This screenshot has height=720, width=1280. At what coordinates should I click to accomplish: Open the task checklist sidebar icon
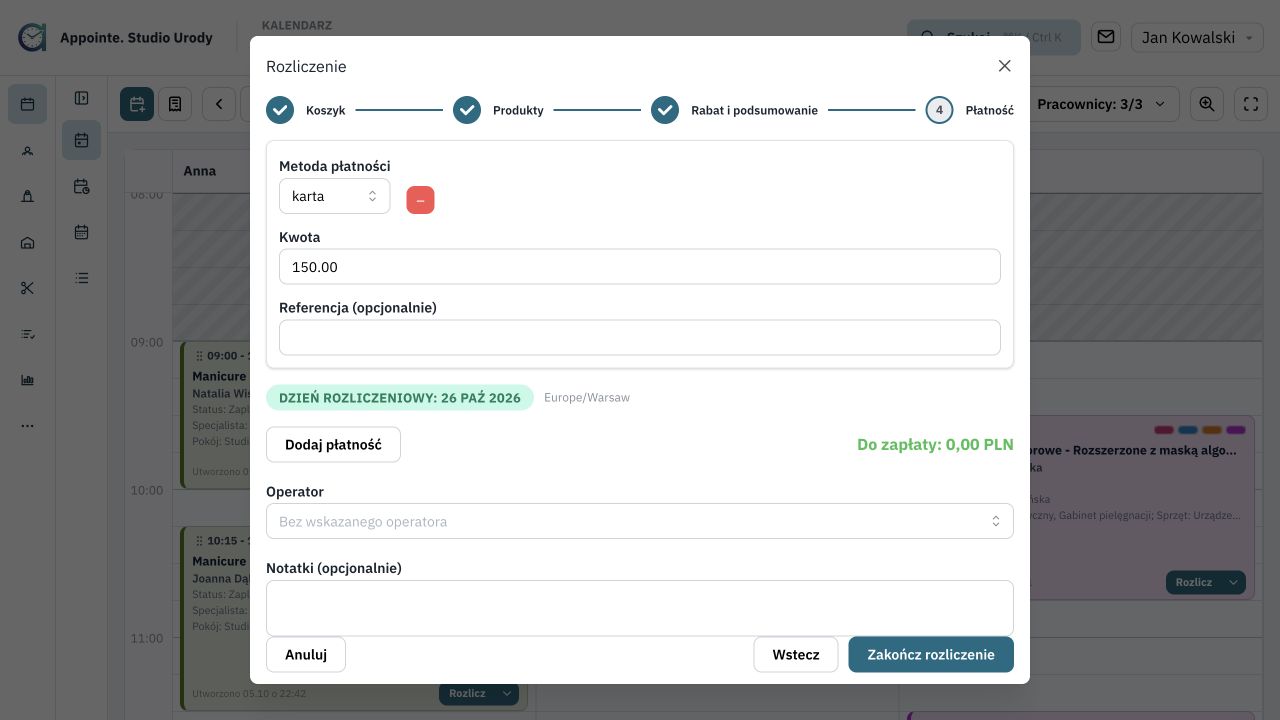point(27,334)
